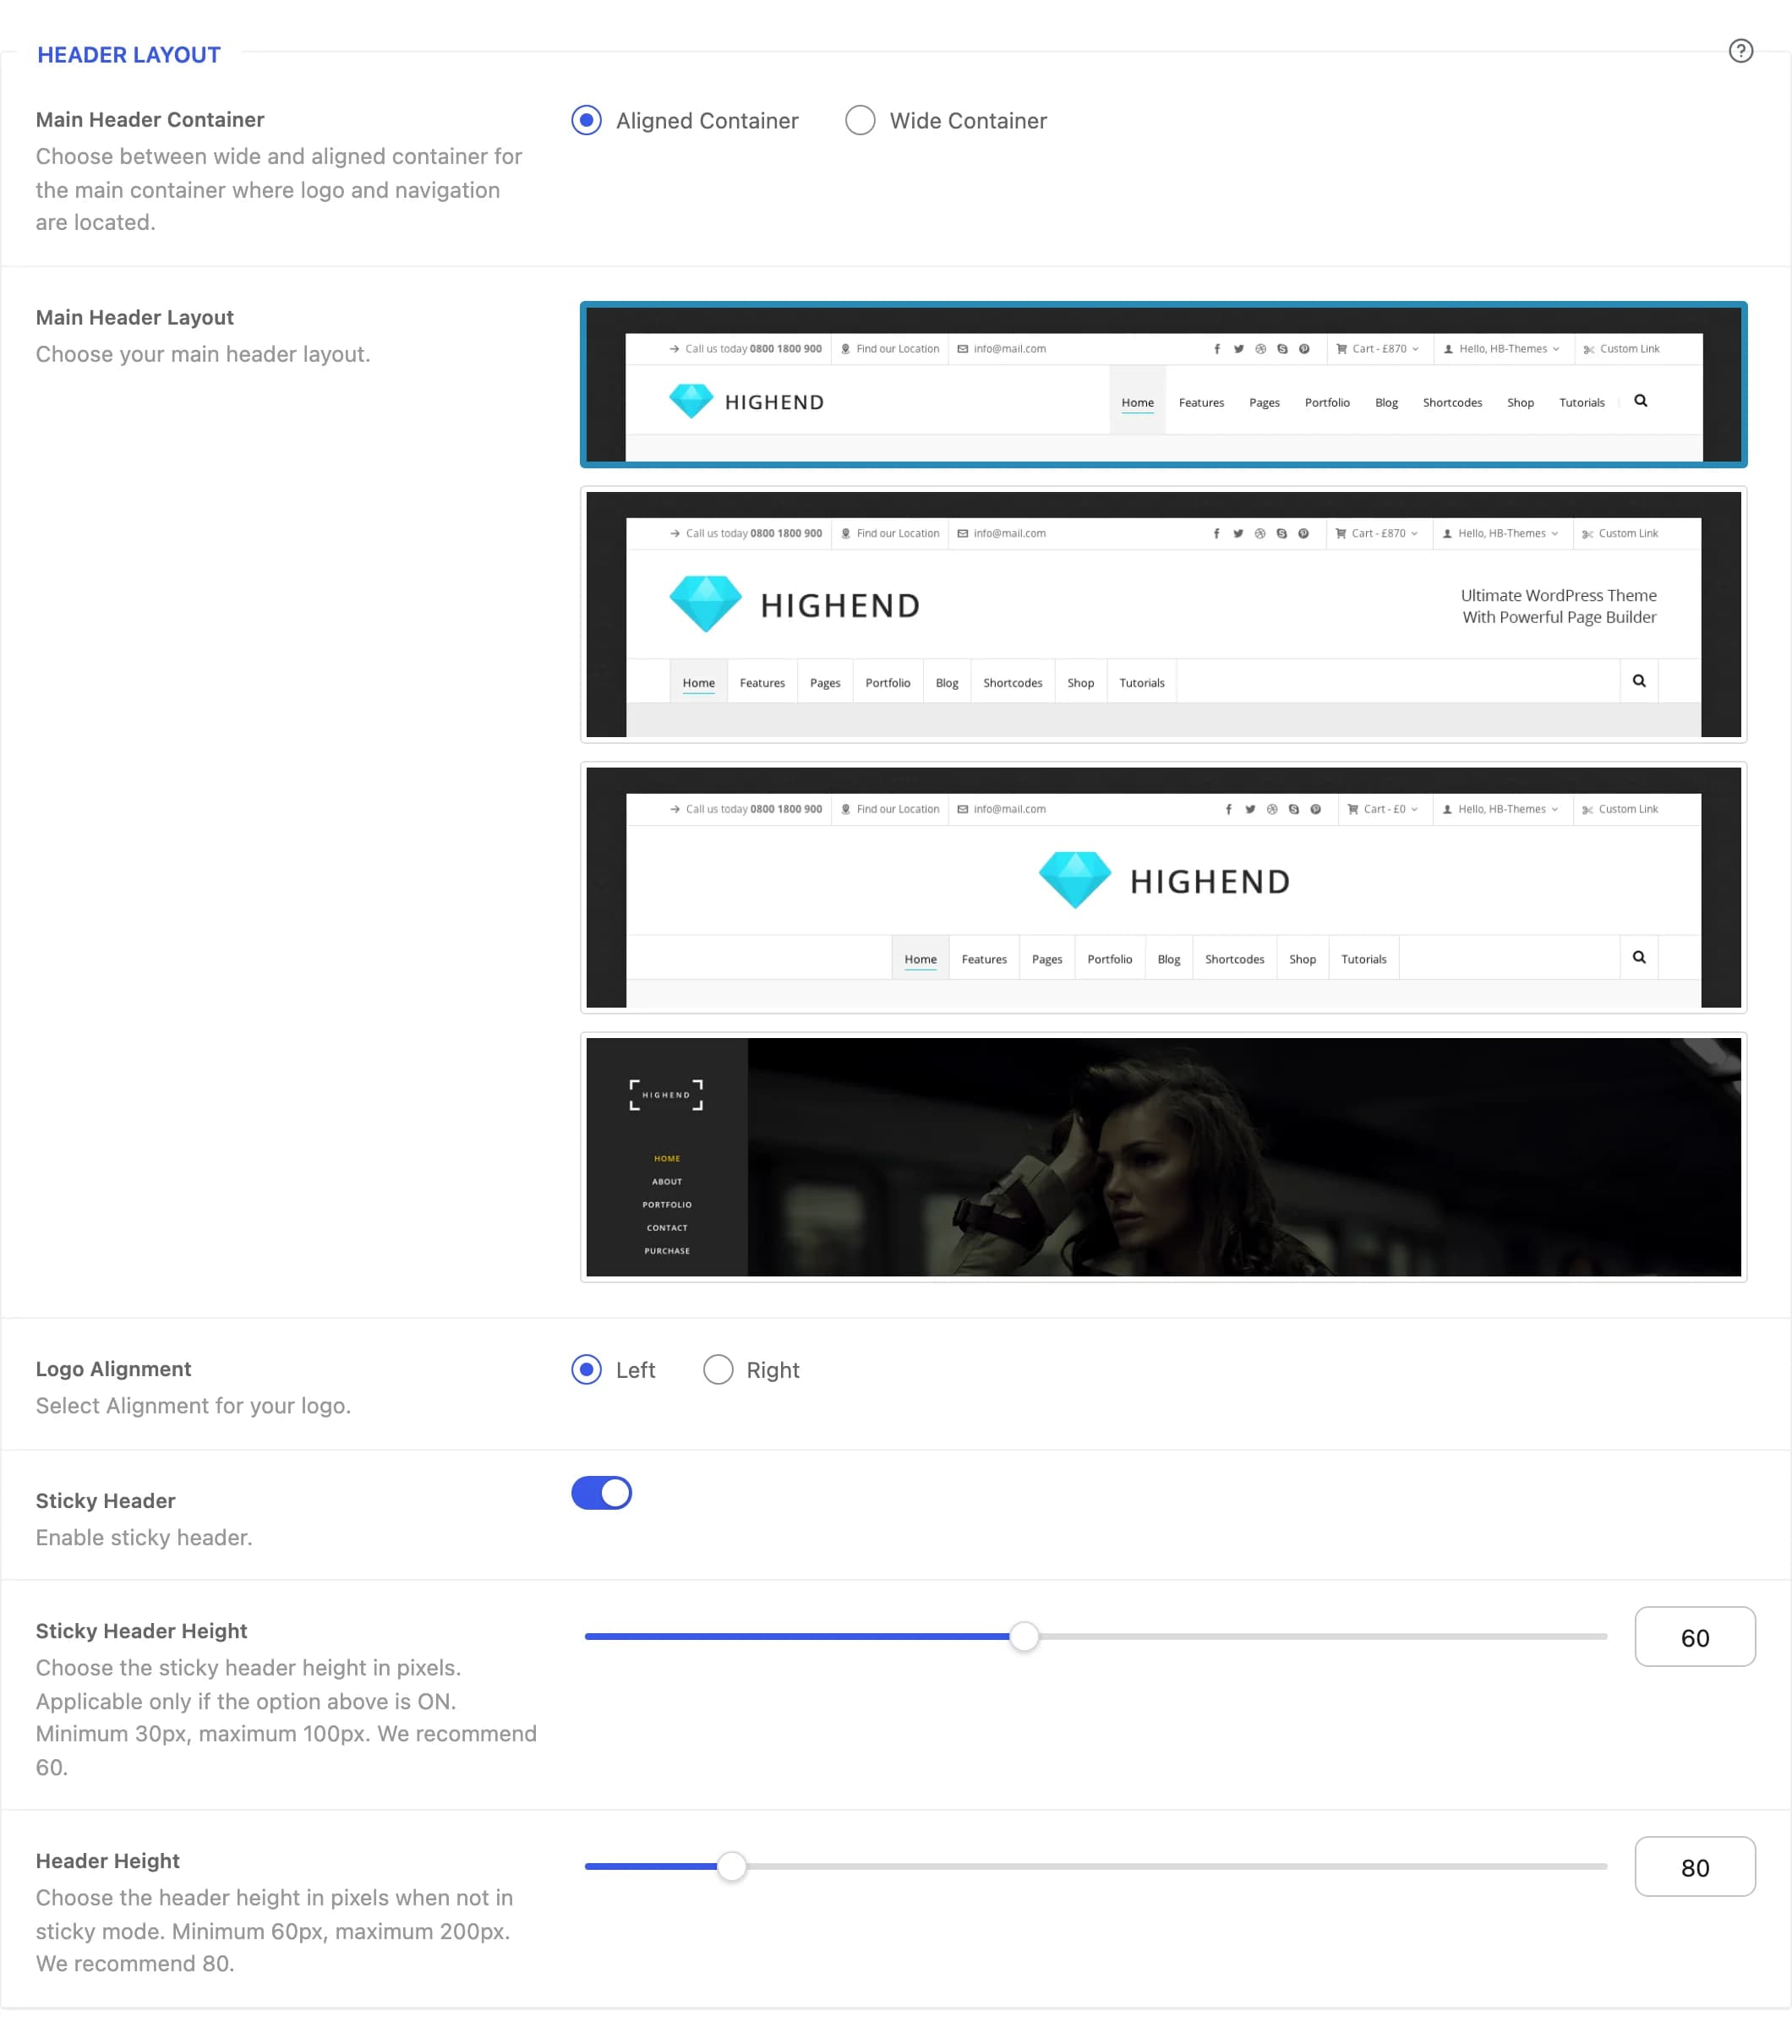Screen dimensions: 1792x2044
Task: Choose the dark side-navigation header layout
Action: (1163, 1157)
